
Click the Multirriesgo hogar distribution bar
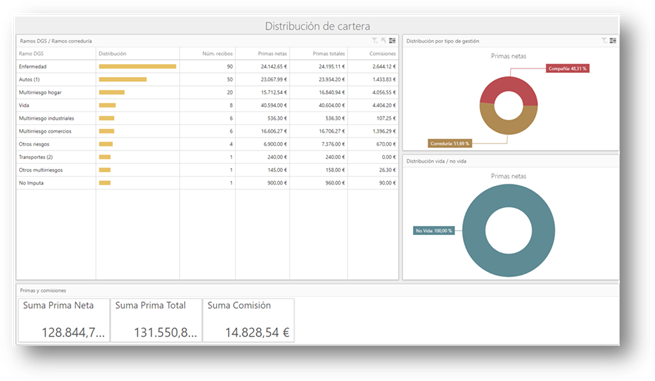click(112, 92)
